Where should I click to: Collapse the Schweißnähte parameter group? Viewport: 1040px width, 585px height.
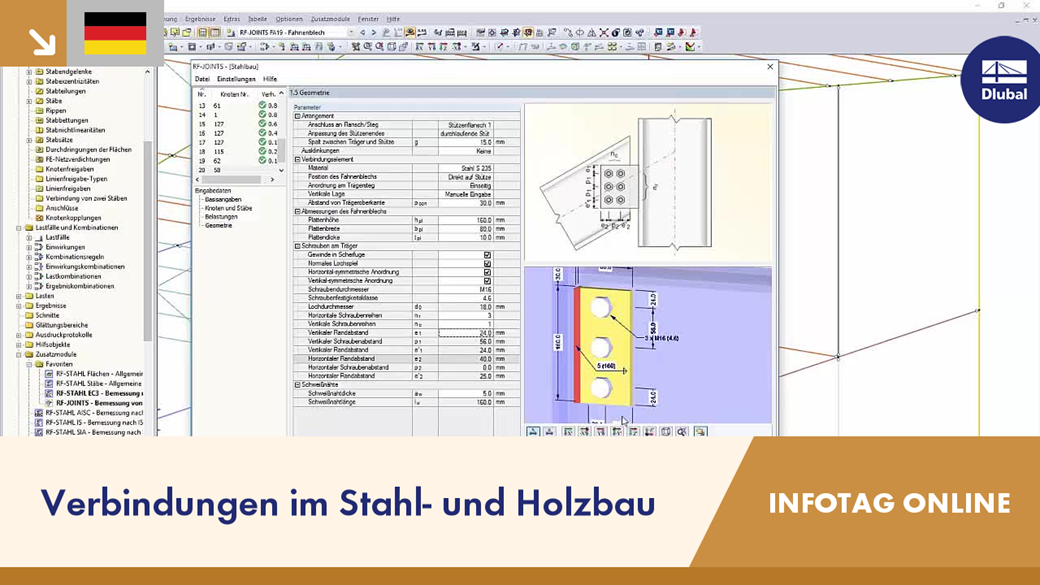pos(298,385)
